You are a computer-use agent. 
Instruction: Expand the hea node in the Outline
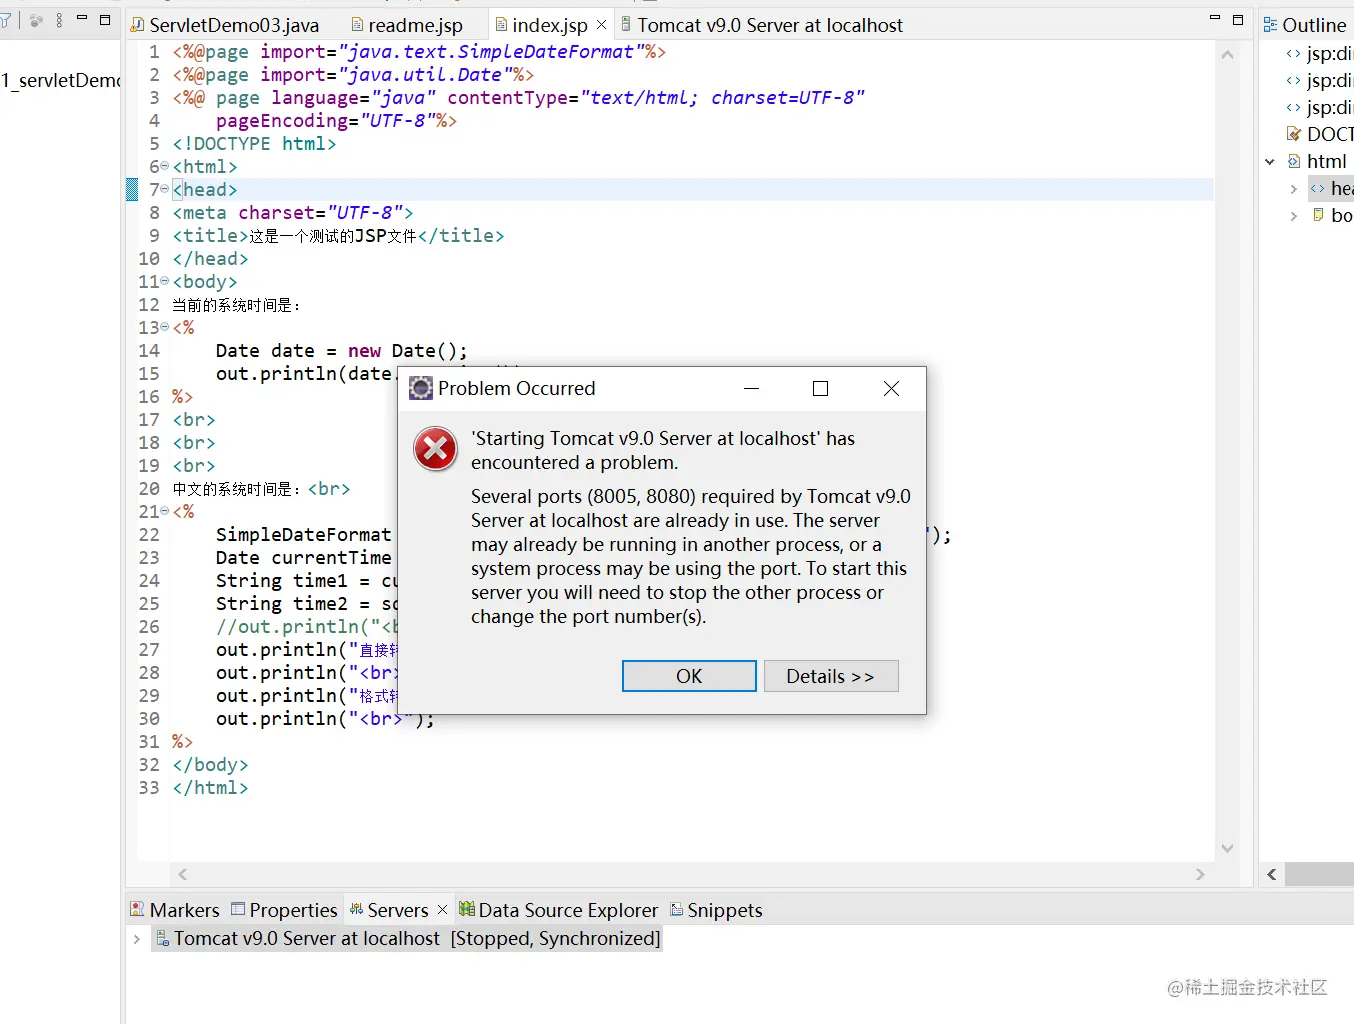(1294, 188)
